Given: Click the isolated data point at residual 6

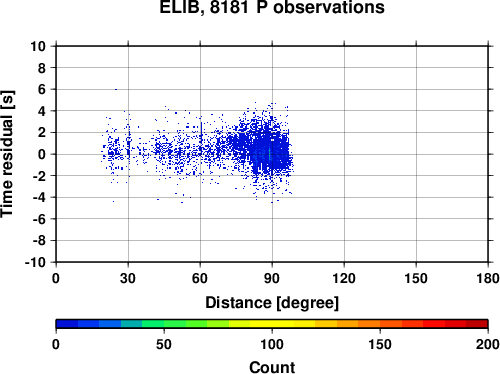Looking at the screenshot, I should pyautogui.click(x=116, y=89).
